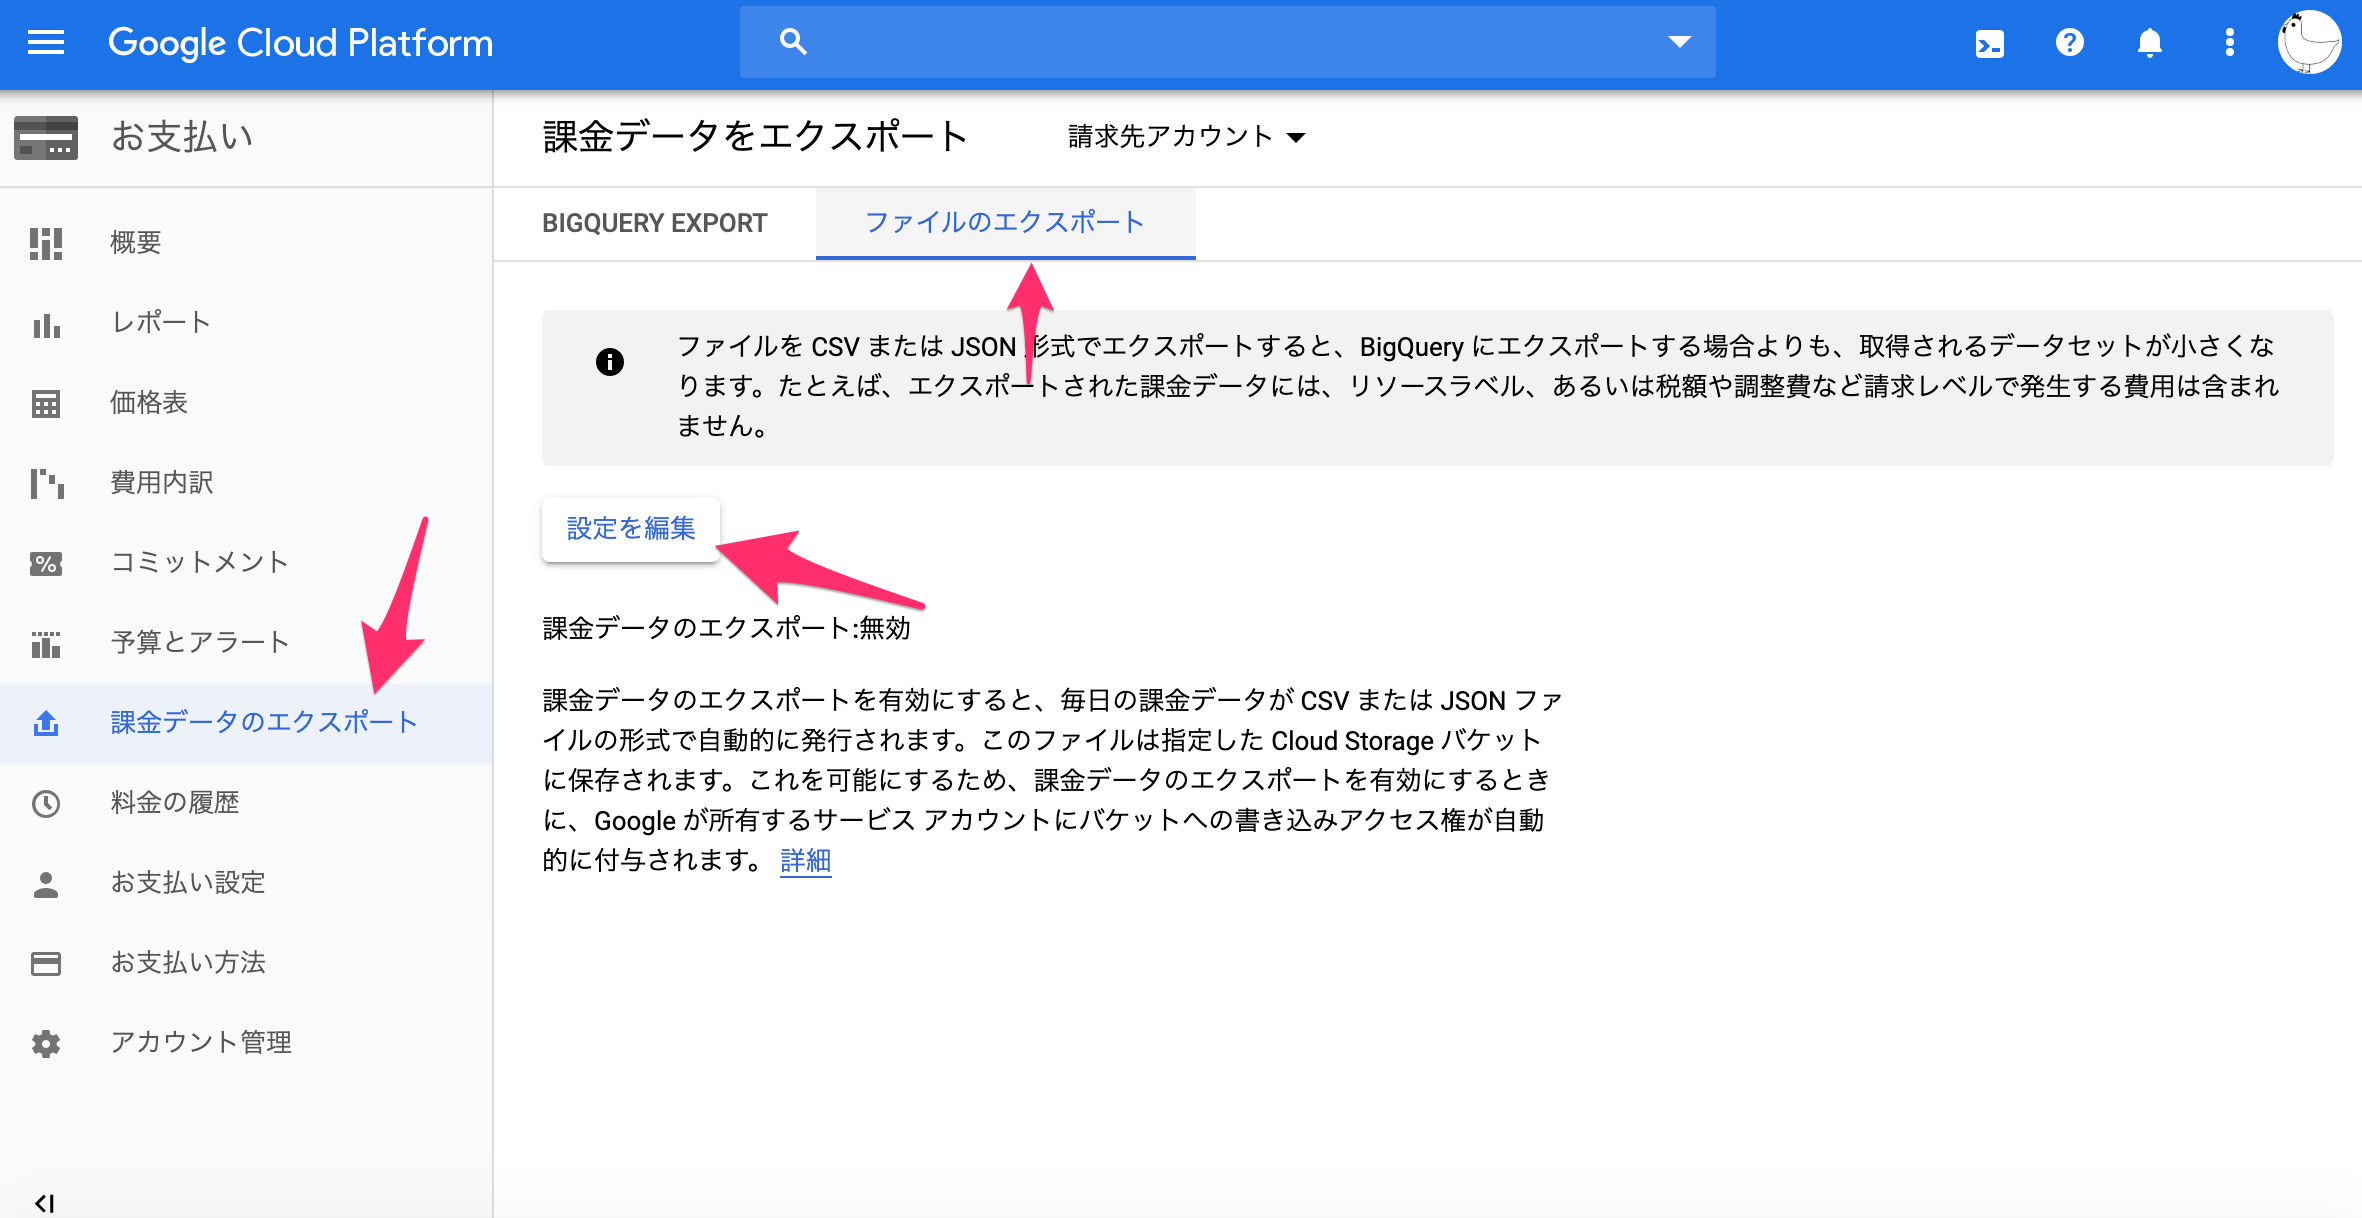
Task: Expand the search bar dropdown arrow
Action: [1679, 42]
